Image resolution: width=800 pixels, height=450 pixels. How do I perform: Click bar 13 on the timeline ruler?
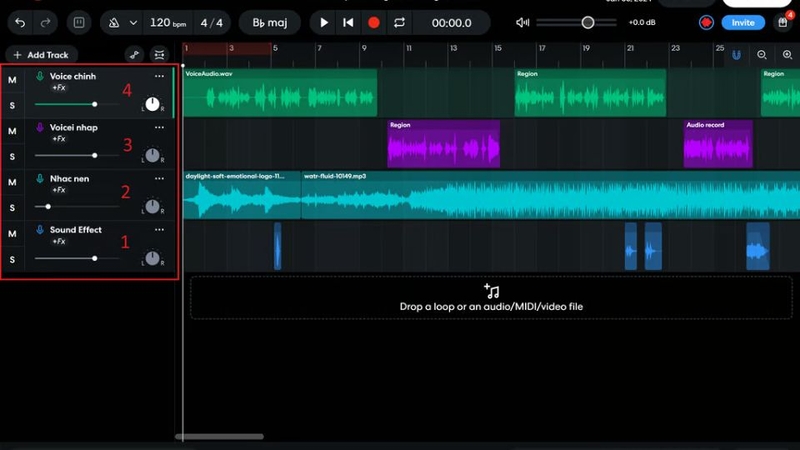tap(454, 48)
